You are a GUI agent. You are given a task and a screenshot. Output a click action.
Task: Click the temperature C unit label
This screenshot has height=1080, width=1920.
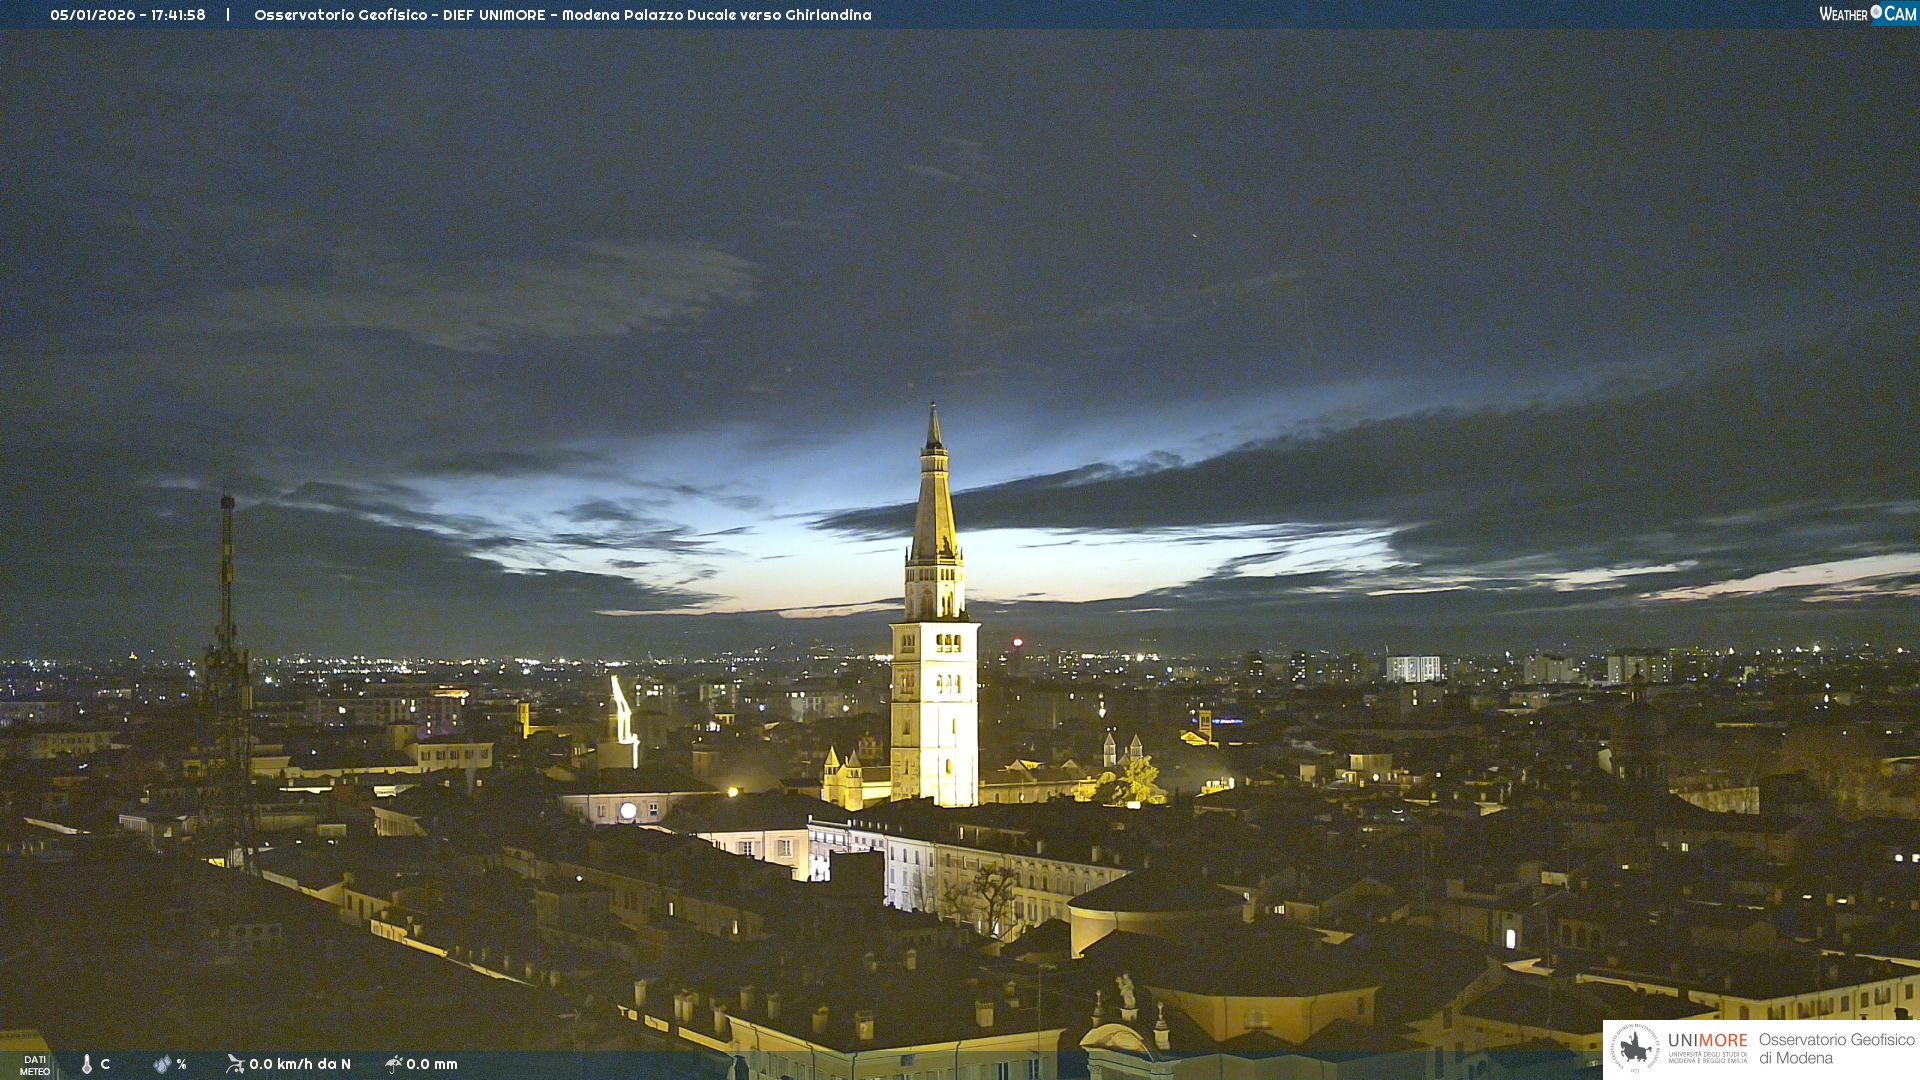[105, 1064]
